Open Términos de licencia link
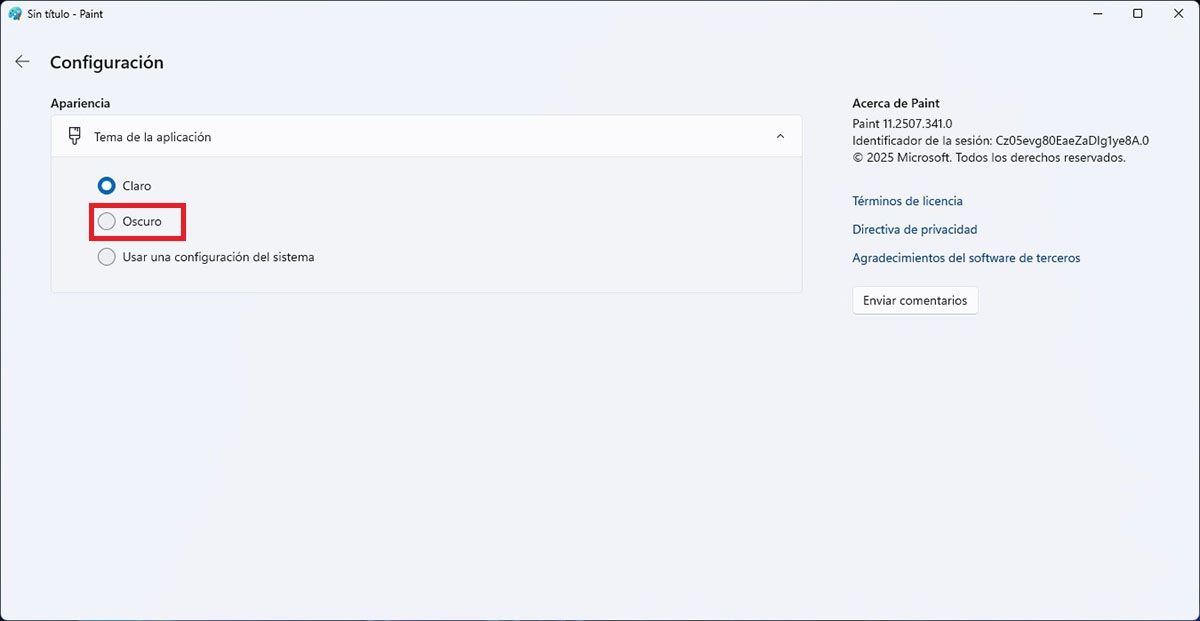 click(907, 201)
